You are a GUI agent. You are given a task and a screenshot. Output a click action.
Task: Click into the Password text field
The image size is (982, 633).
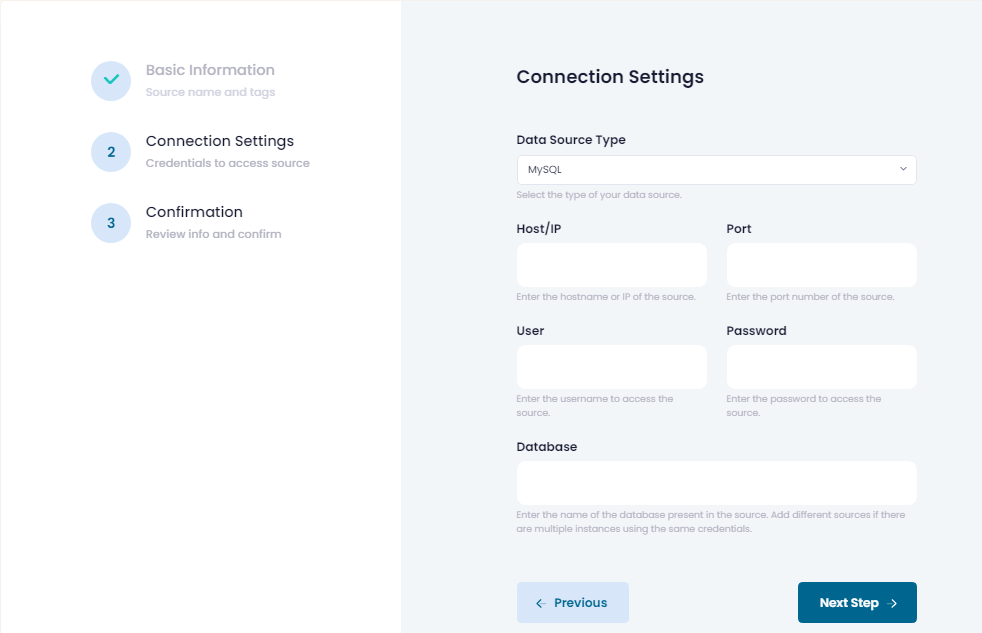(821, 367)
